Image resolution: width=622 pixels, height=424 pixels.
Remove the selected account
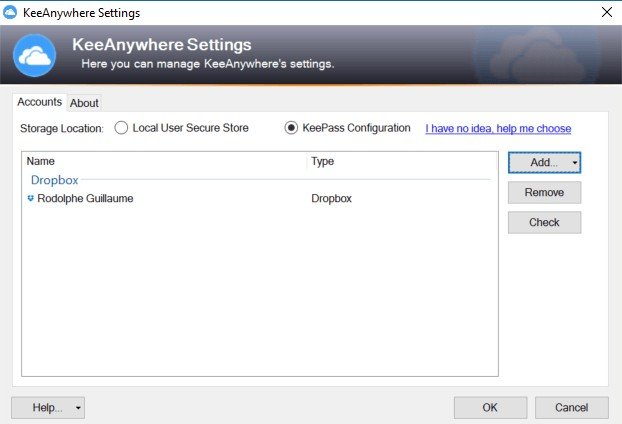(x=544, y=192)
